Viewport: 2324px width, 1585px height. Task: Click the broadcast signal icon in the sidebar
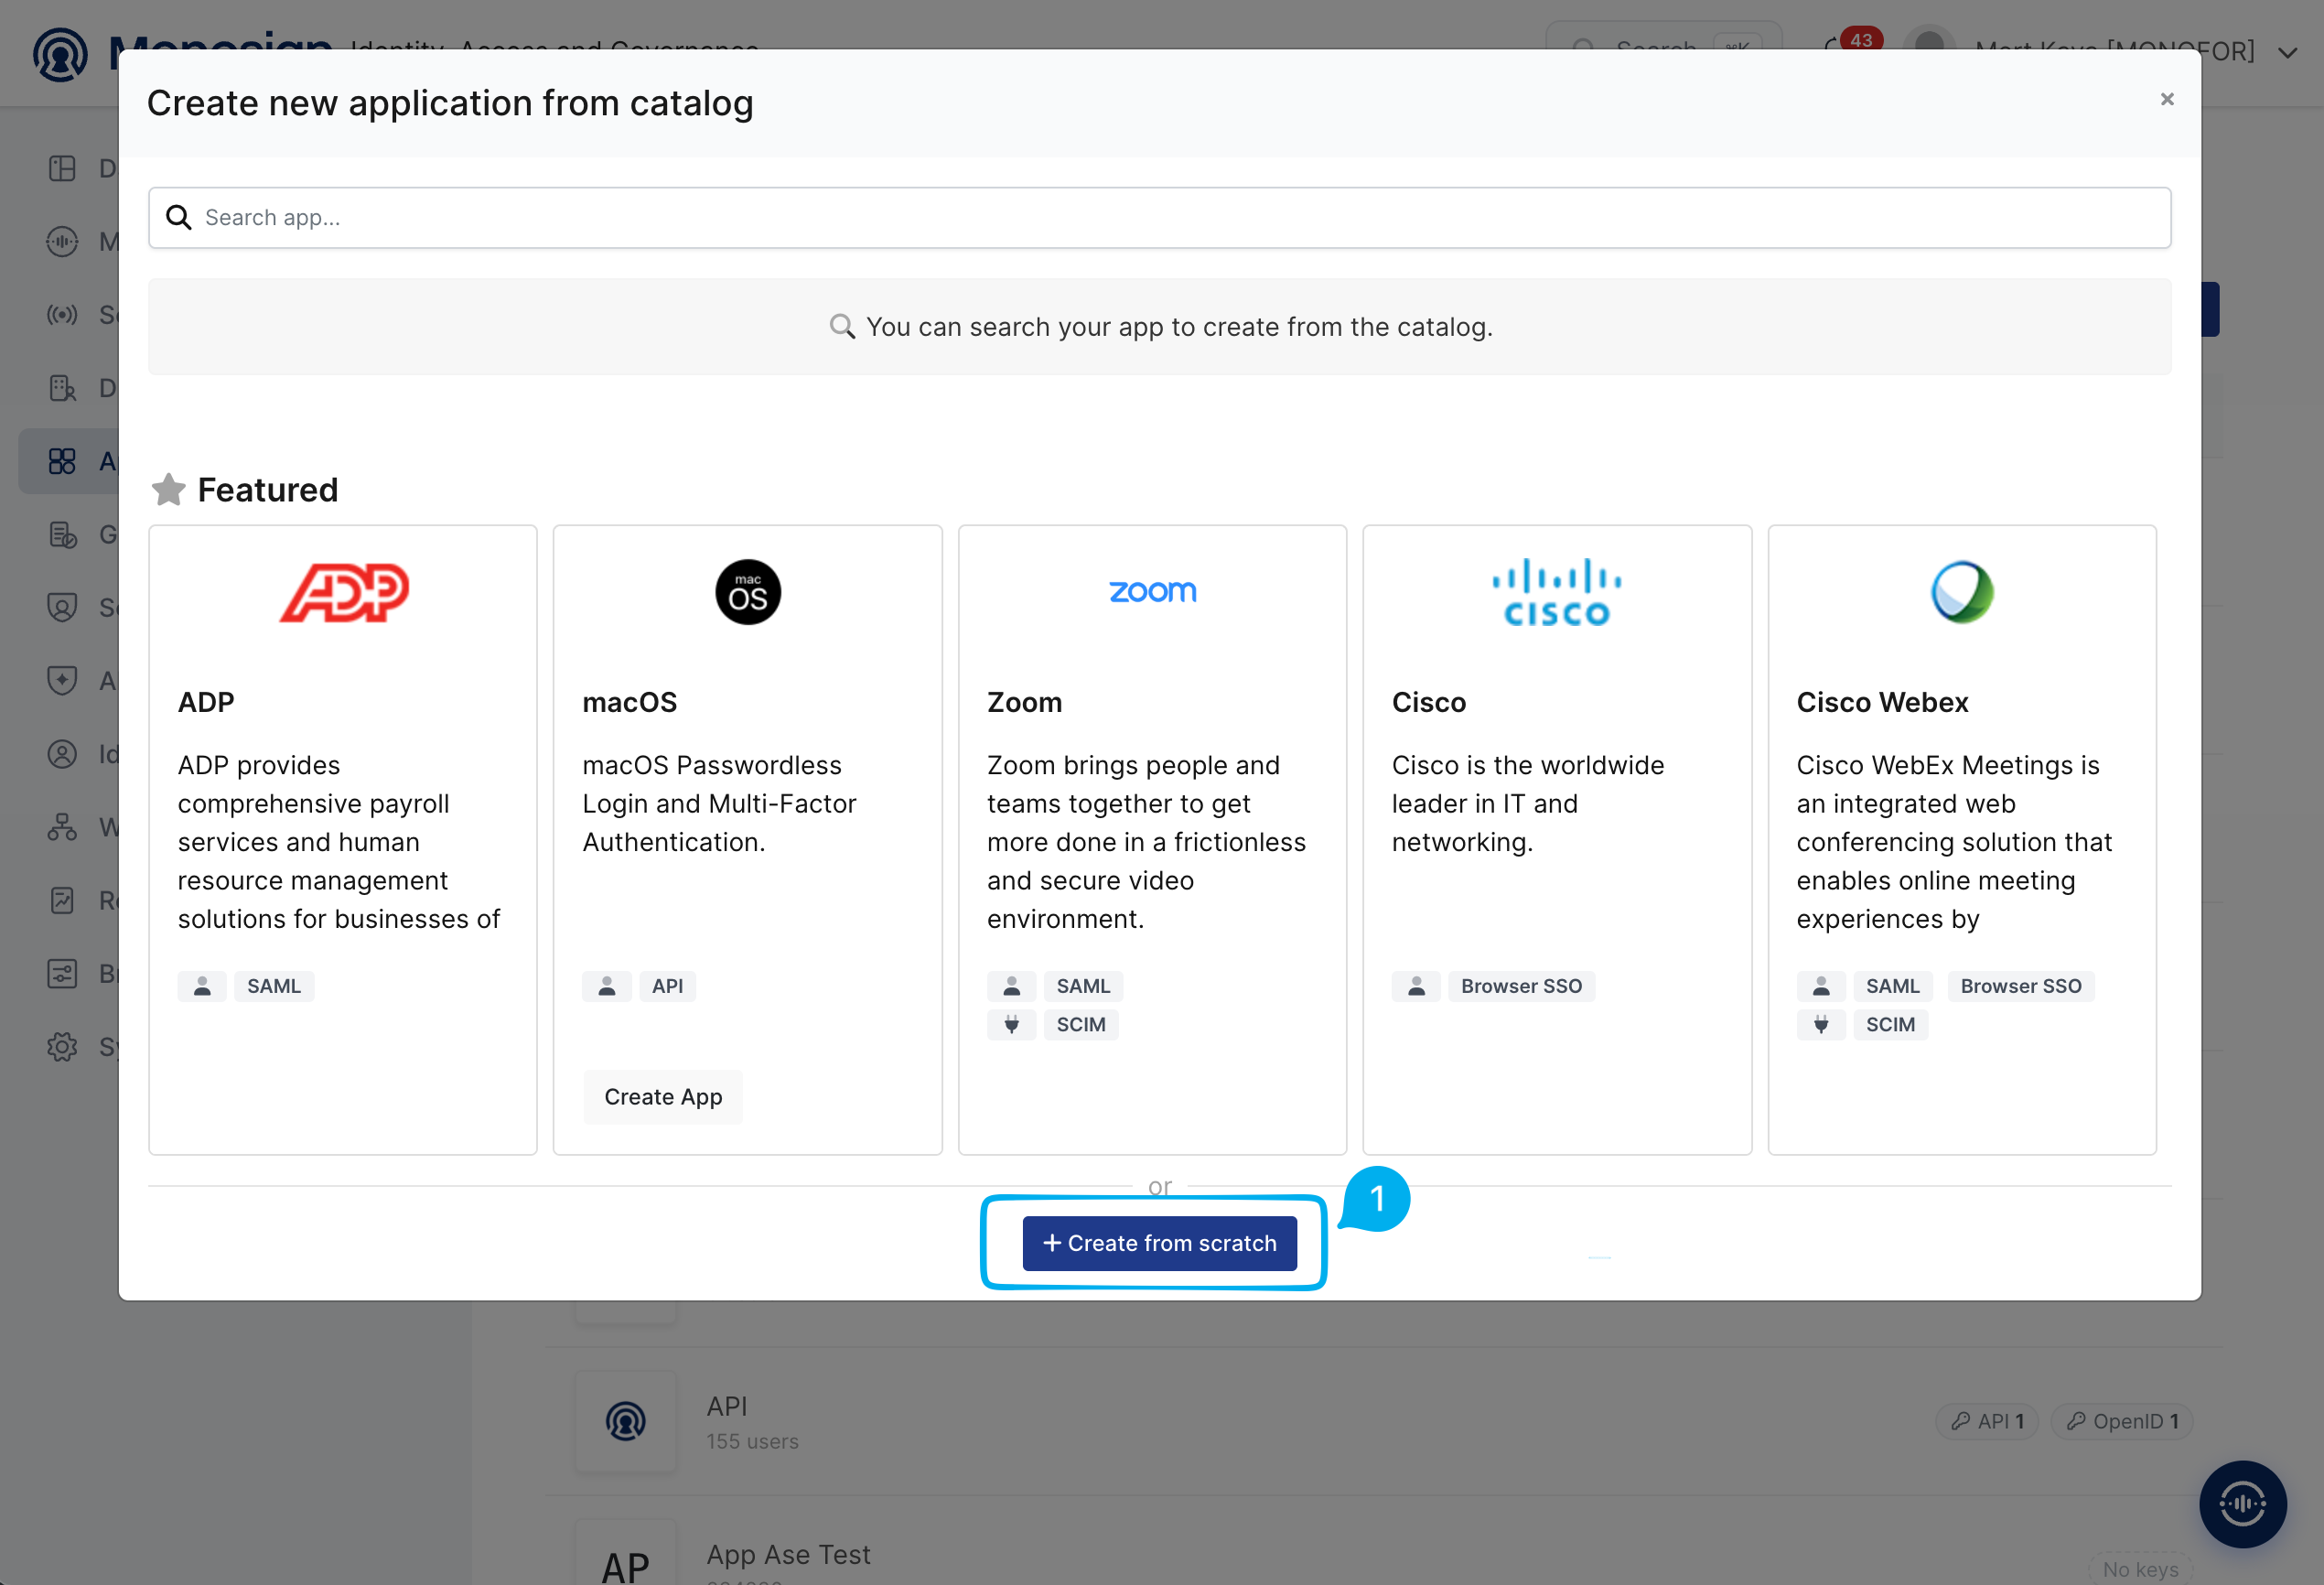click(62, 315)
